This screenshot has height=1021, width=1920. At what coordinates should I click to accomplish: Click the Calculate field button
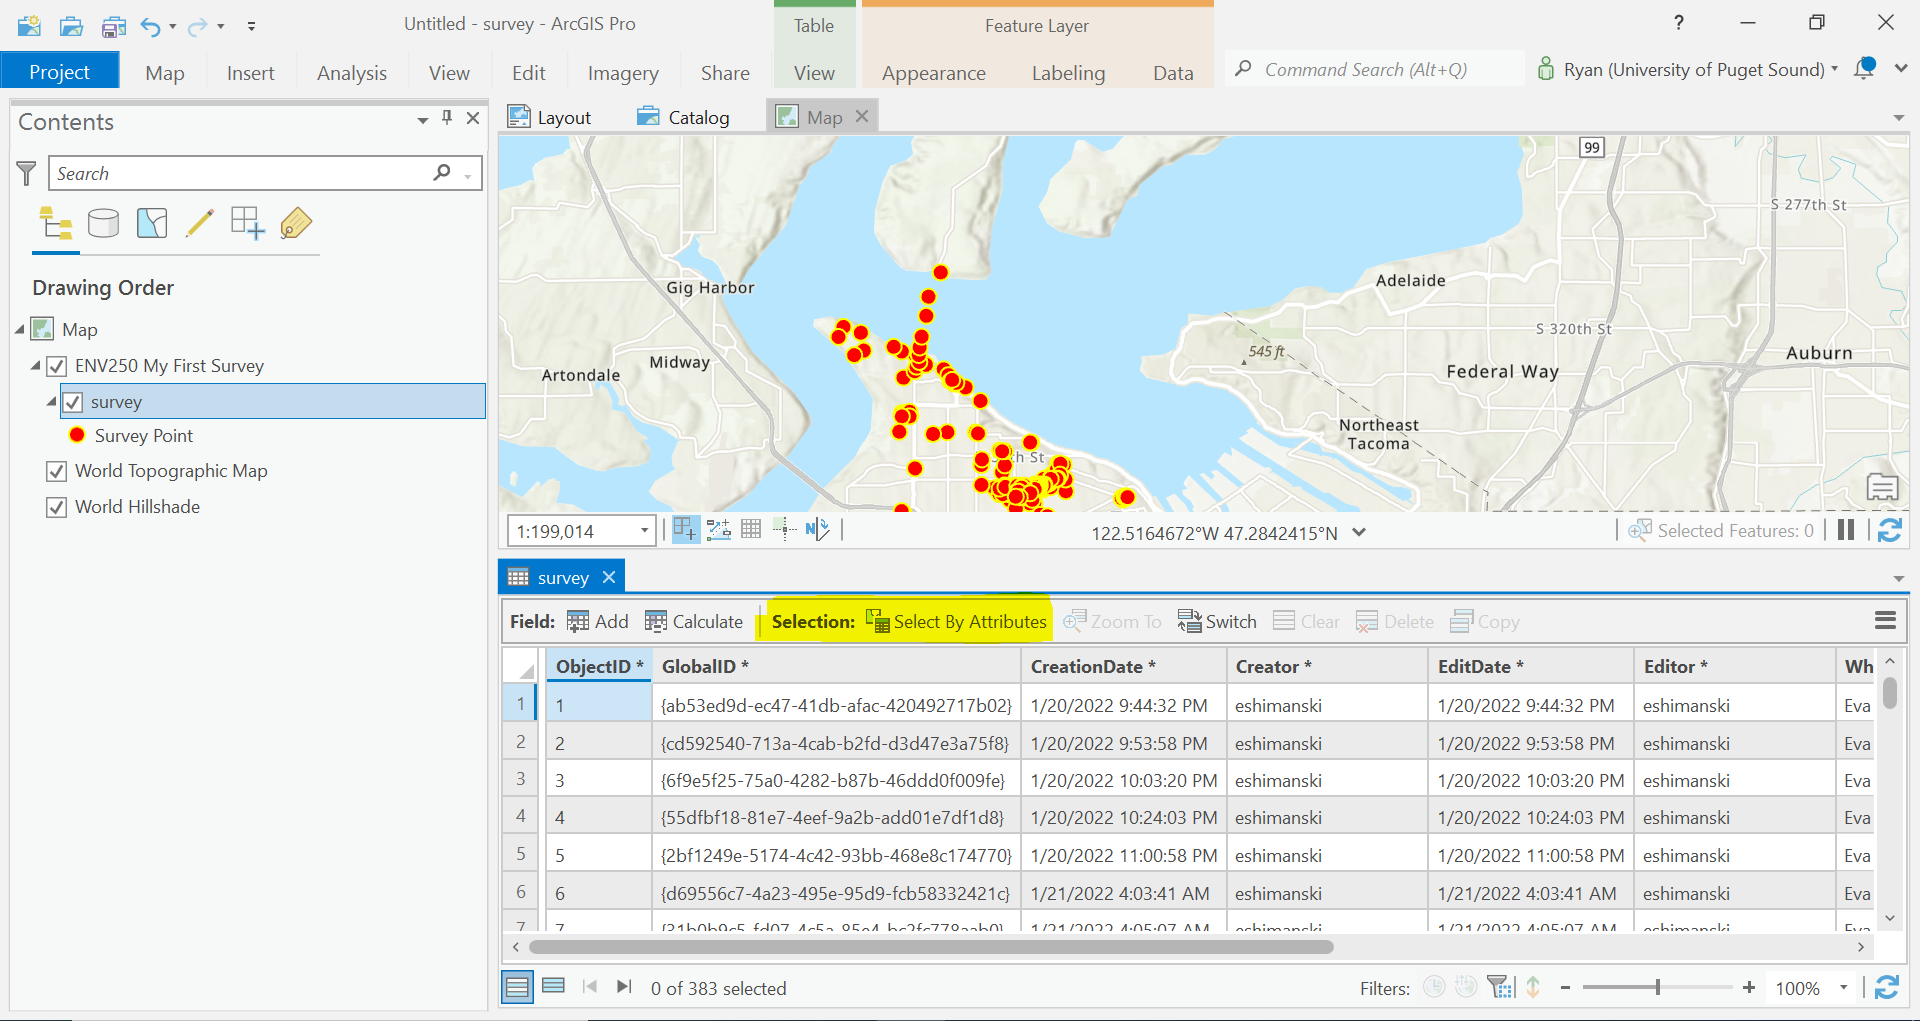click(694, 622)
